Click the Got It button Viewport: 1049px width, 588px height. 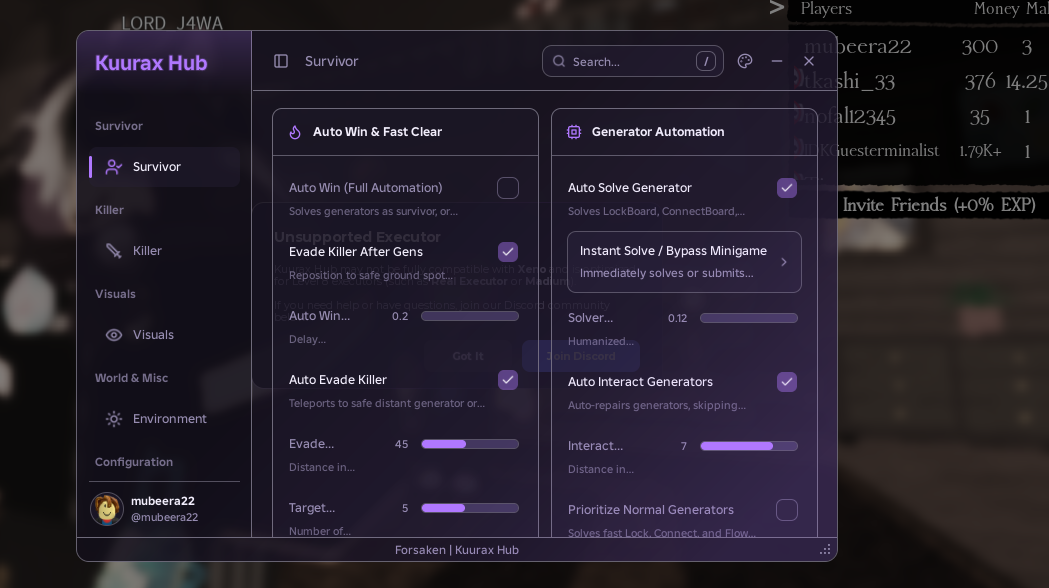[x=468, y=356]
